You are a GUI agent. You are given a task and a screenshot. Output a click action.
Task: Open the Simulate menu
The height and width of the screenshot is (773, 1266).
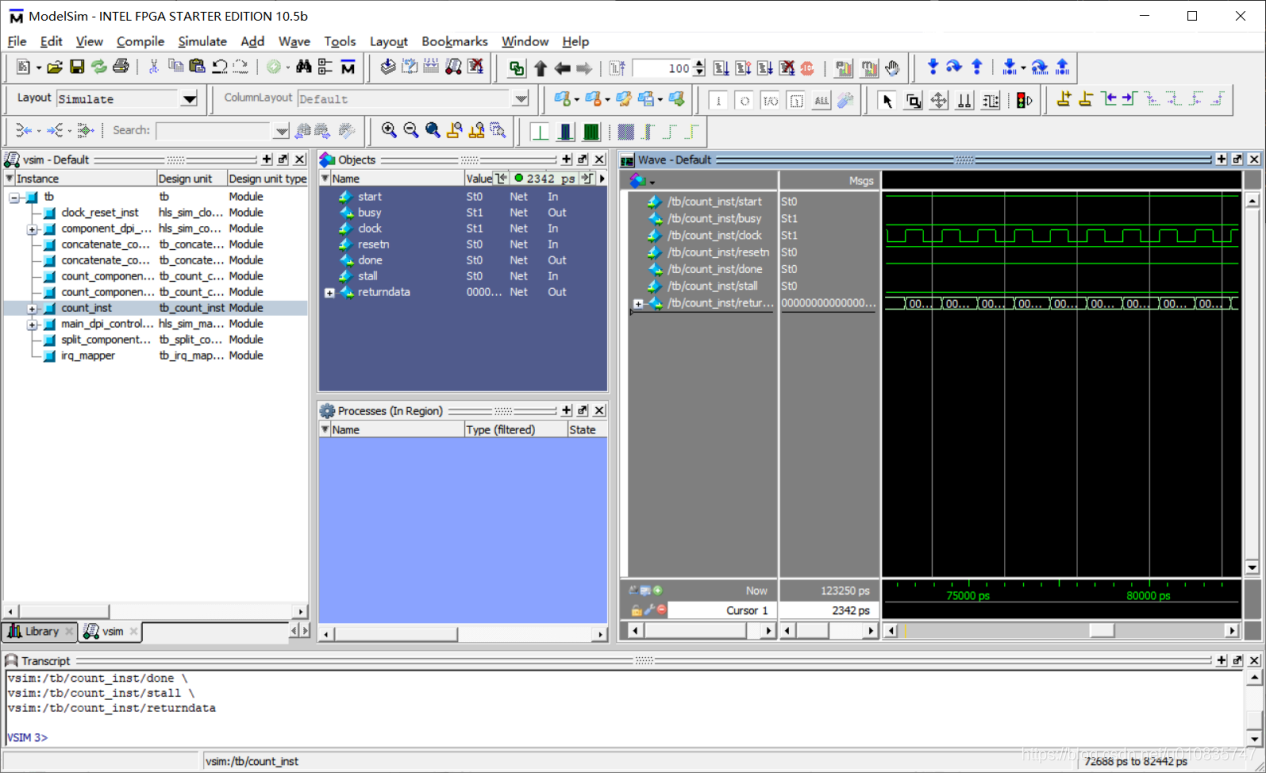tap(202, 41)
